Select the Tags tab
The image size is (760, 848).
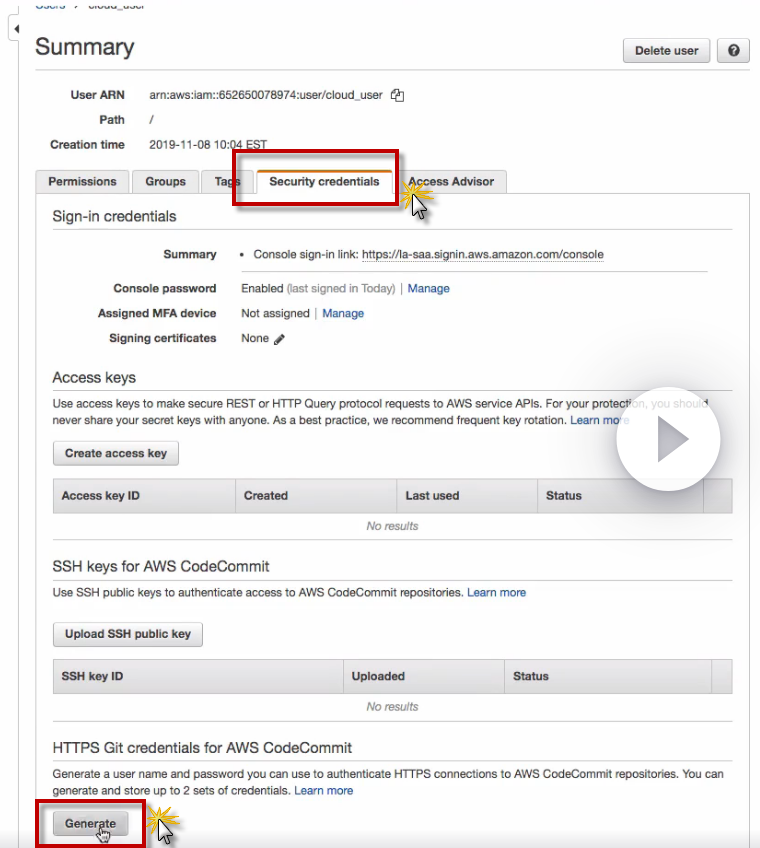226,182
